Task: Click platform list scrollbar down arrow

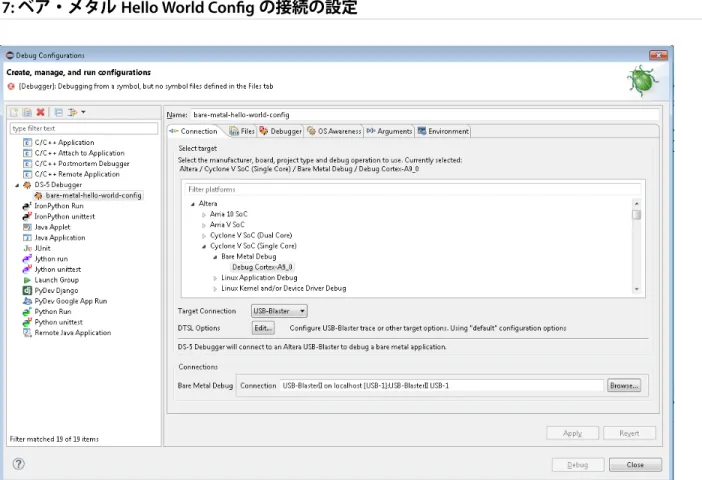Action: 636,289
